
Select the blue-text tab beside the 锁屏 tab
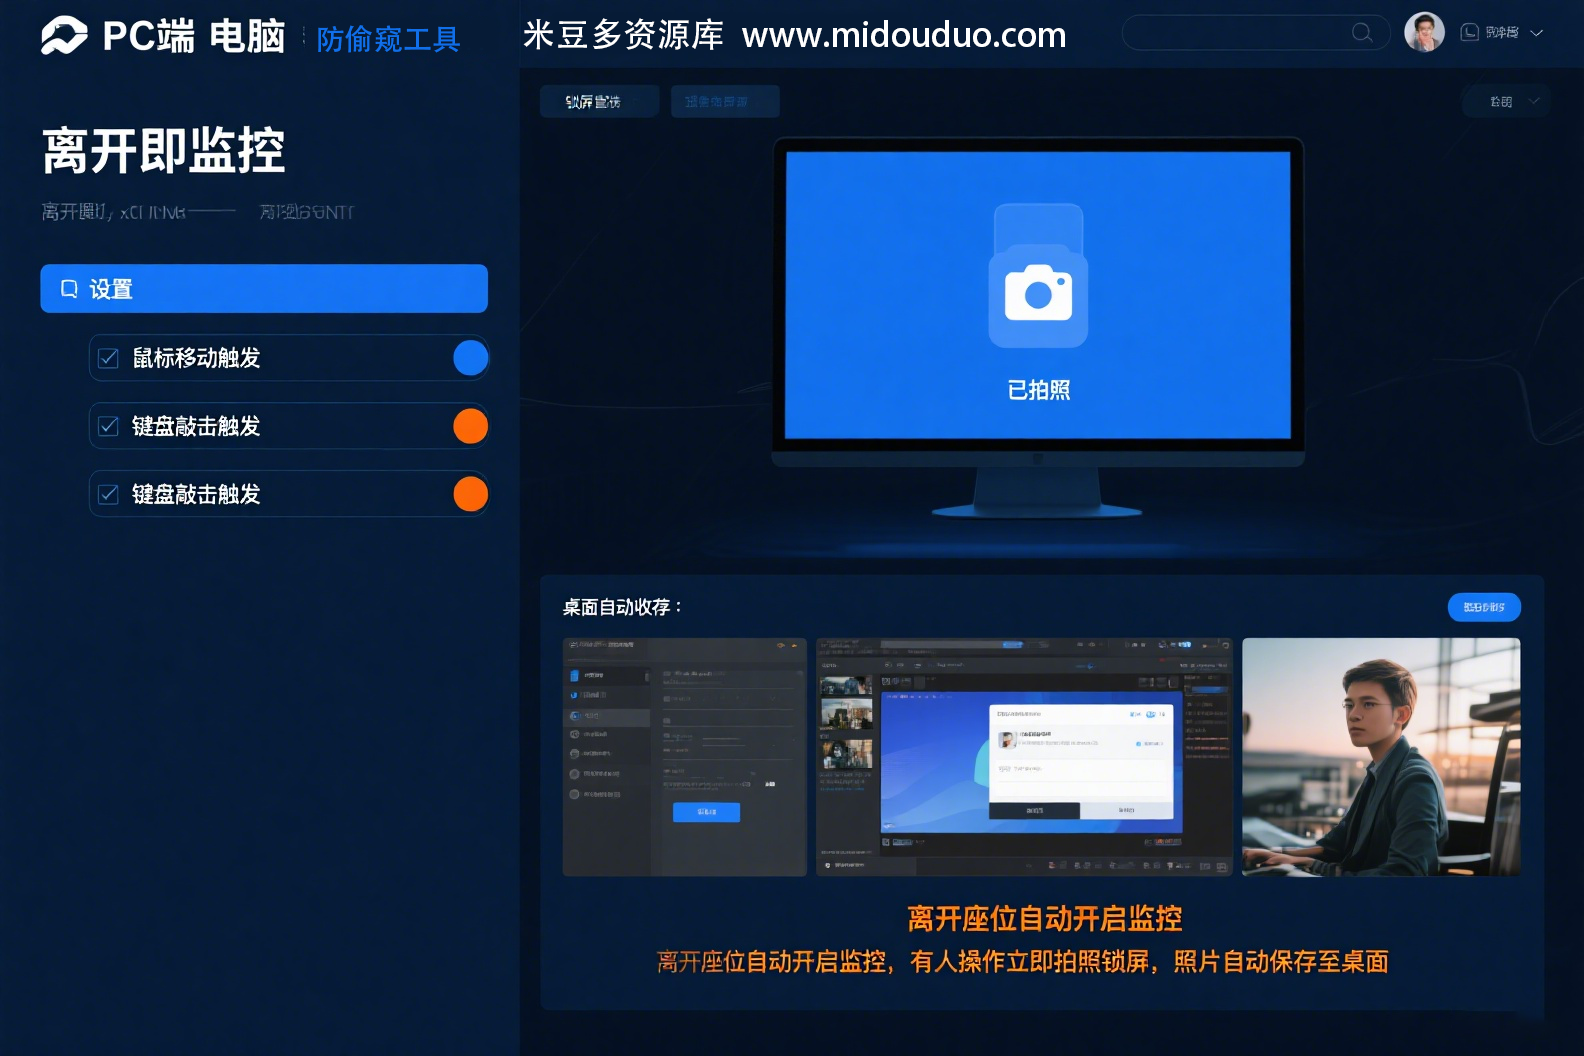(724, 101)
